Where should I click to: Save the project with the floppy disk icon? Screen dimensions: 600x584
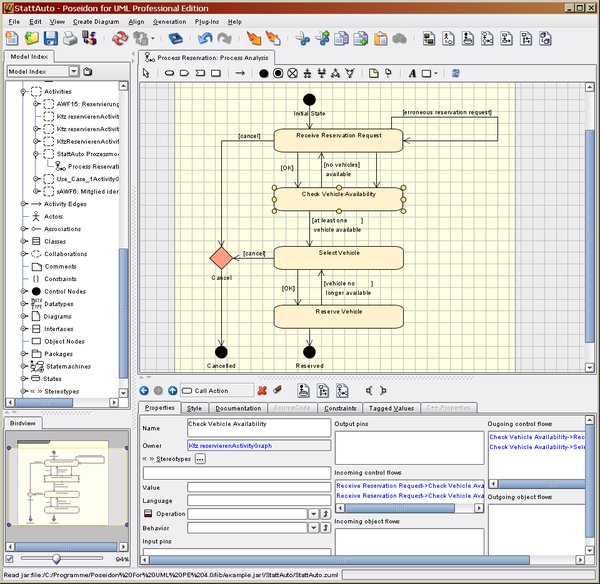51,38
